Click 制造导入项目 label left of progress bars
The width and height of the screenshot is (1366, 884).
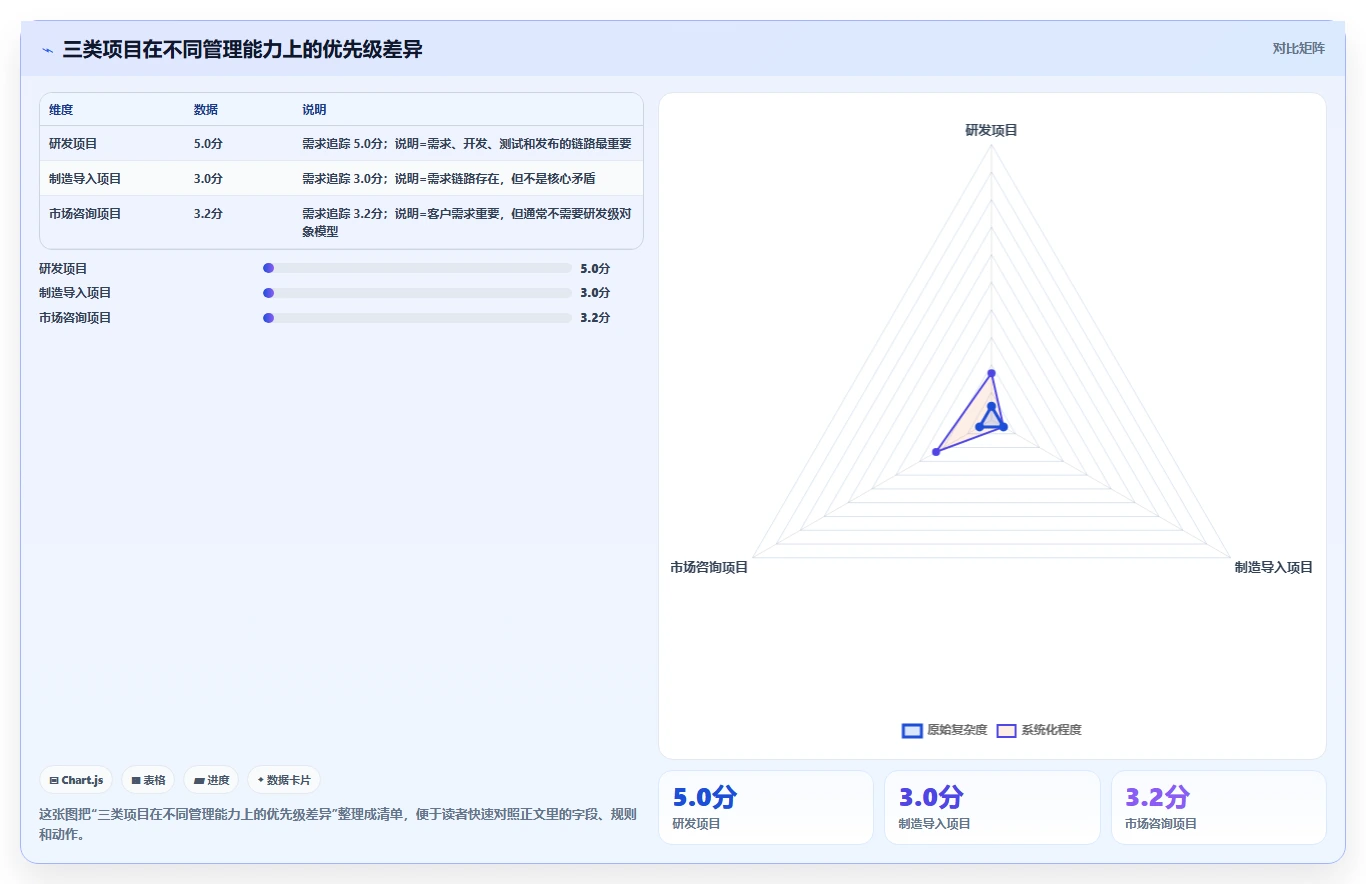[75, 293]
